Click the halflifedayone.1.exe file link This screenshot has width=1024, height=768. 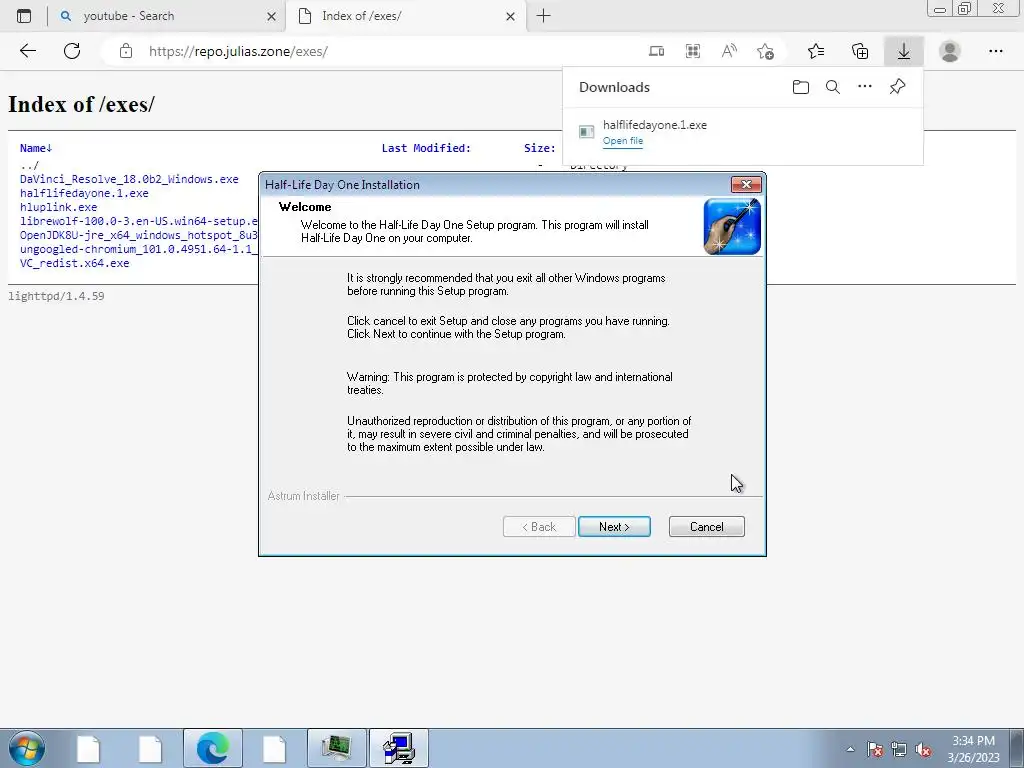pyautogui.click(x=84, y=193)
